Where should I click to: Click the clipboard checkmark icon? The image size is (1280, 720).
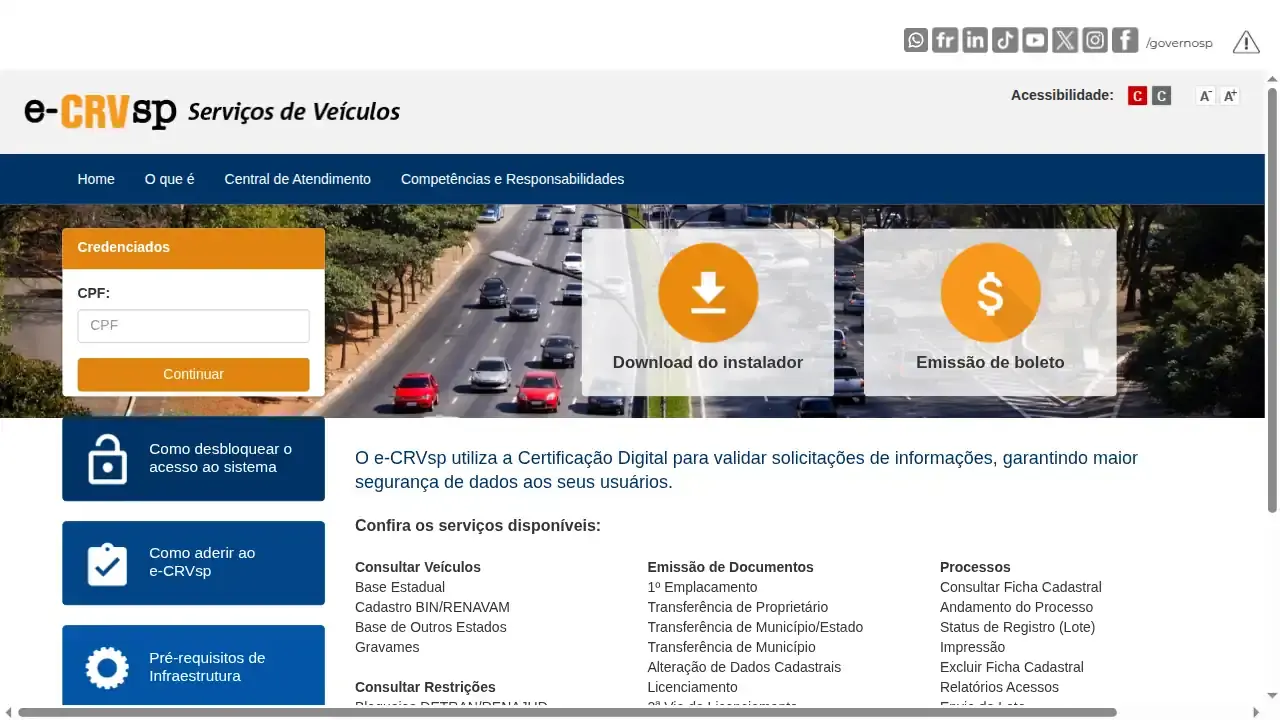click(x=107, y=564)
